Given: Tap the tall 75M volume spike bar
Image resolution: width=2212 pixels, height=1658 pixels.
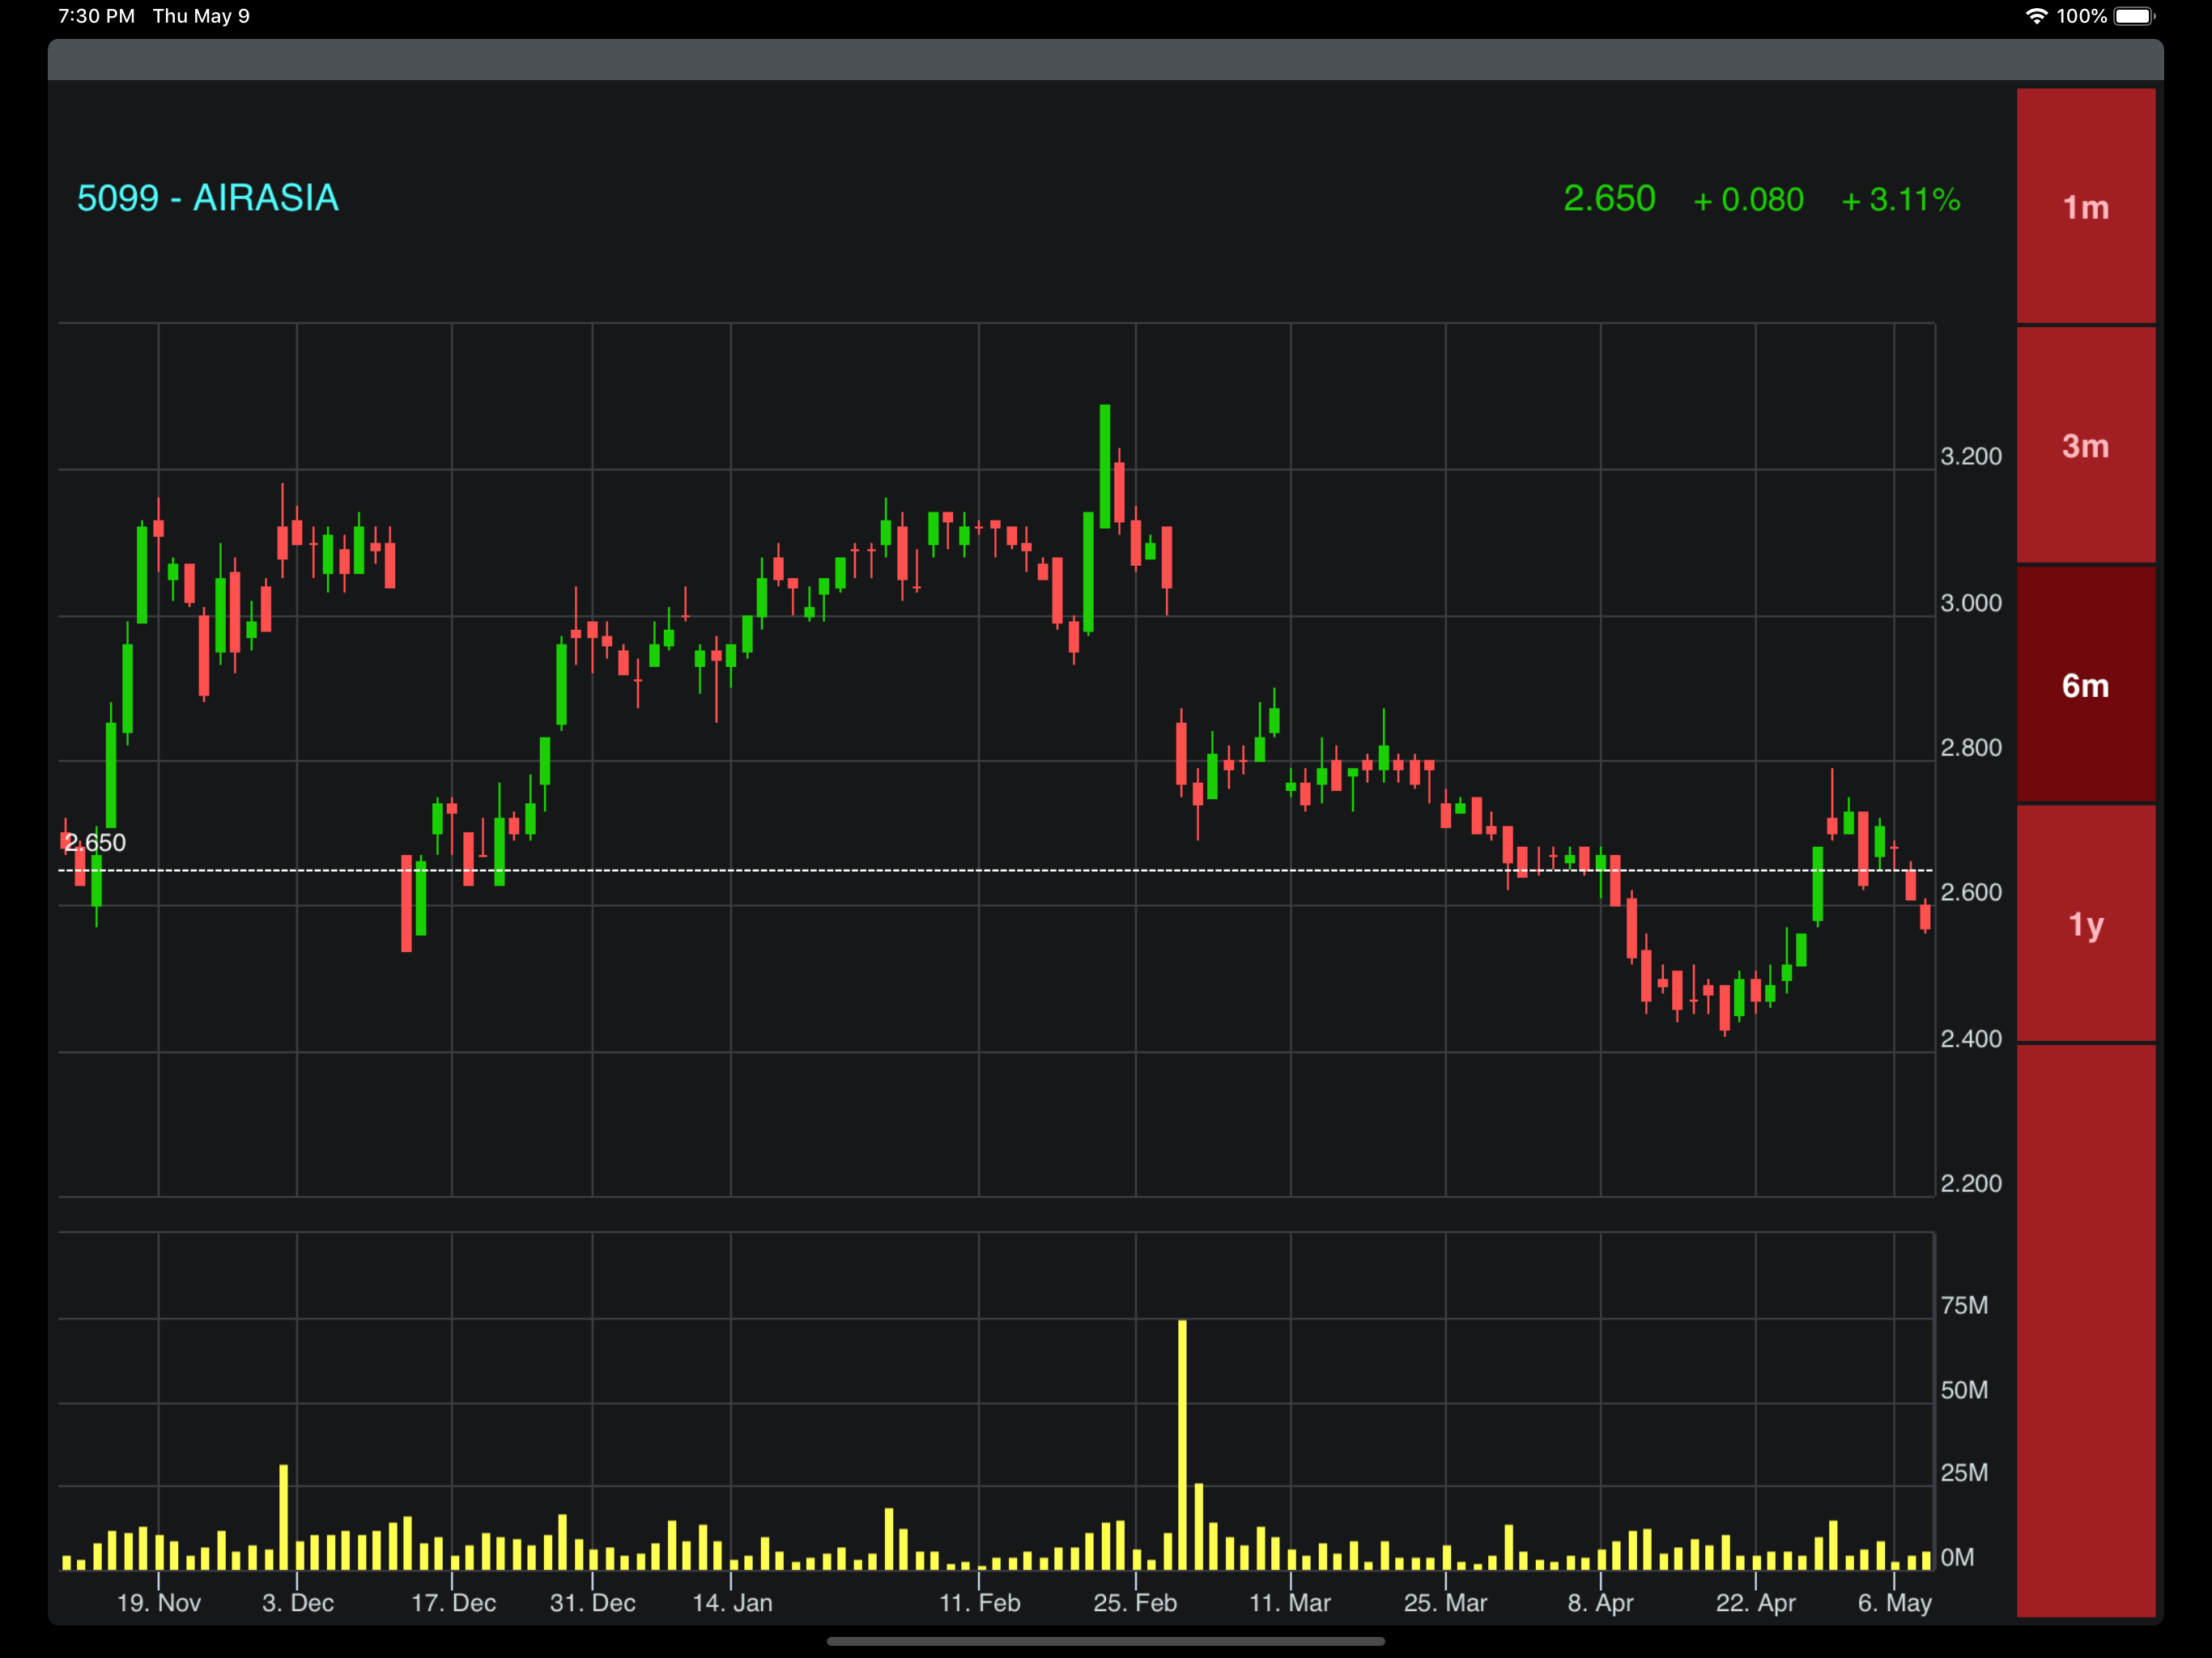Looking at the screenshot, I should (1182, 1444).
